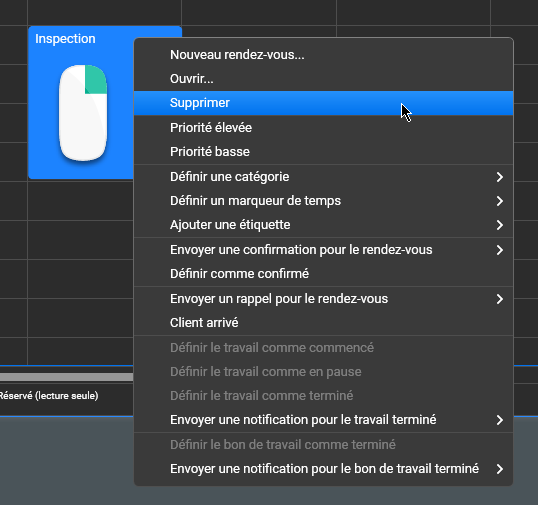Expand the Définir une catégorie submenu arrow

pos(500,177)
